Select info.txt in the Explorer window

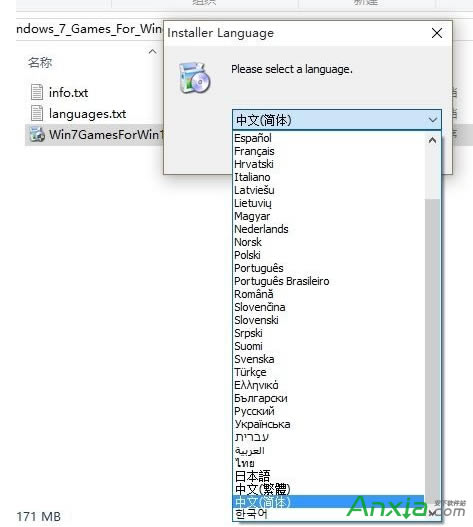click(69, 93)
